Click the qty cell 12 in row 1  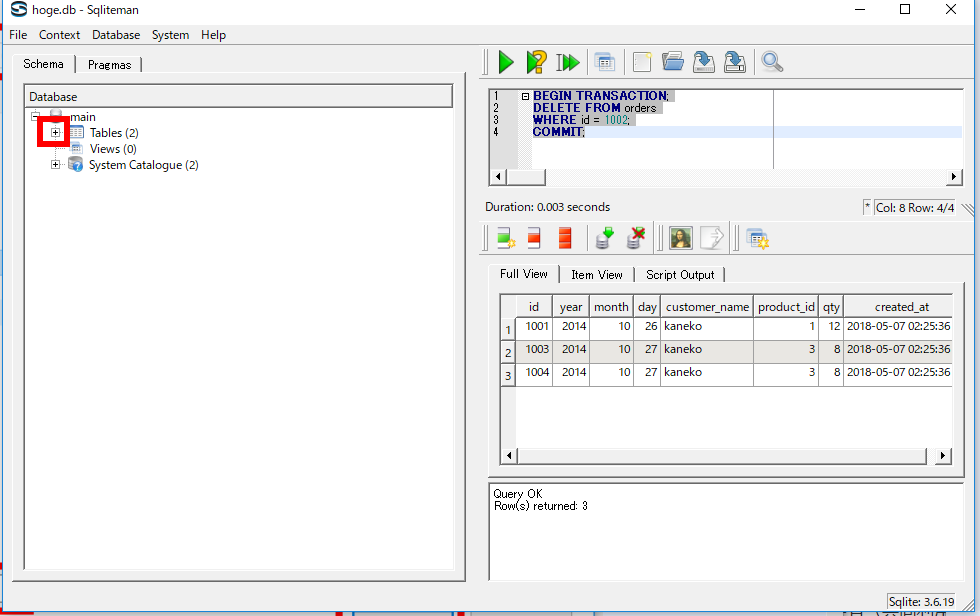coord(831,326)
